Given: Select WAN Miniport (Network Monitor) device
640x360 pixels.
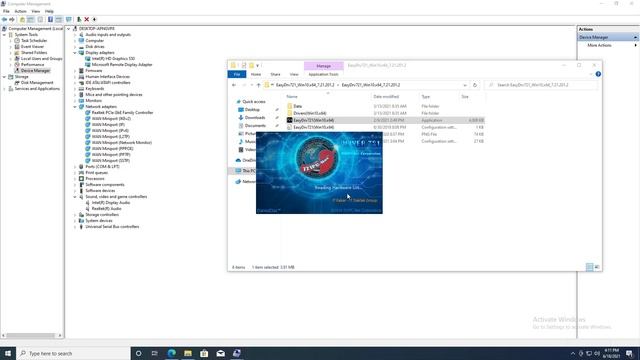Looking at the screenshot, I should click(x=122, y=142).
